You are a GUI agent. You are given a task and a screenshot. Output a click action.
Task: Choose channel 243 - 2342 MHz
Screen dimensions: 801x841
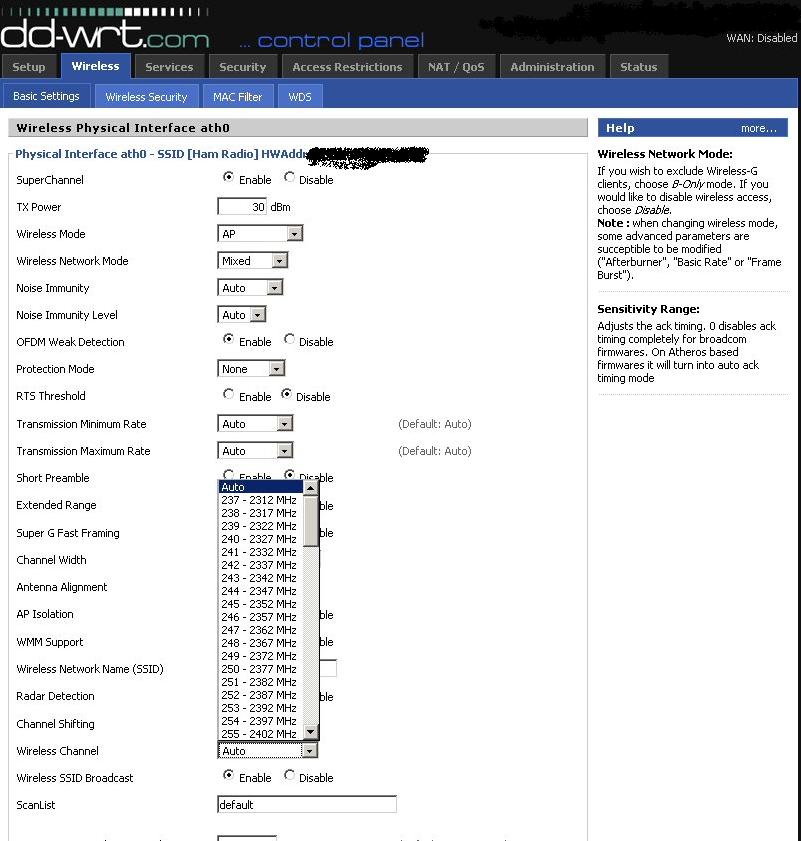click(260, 578)
